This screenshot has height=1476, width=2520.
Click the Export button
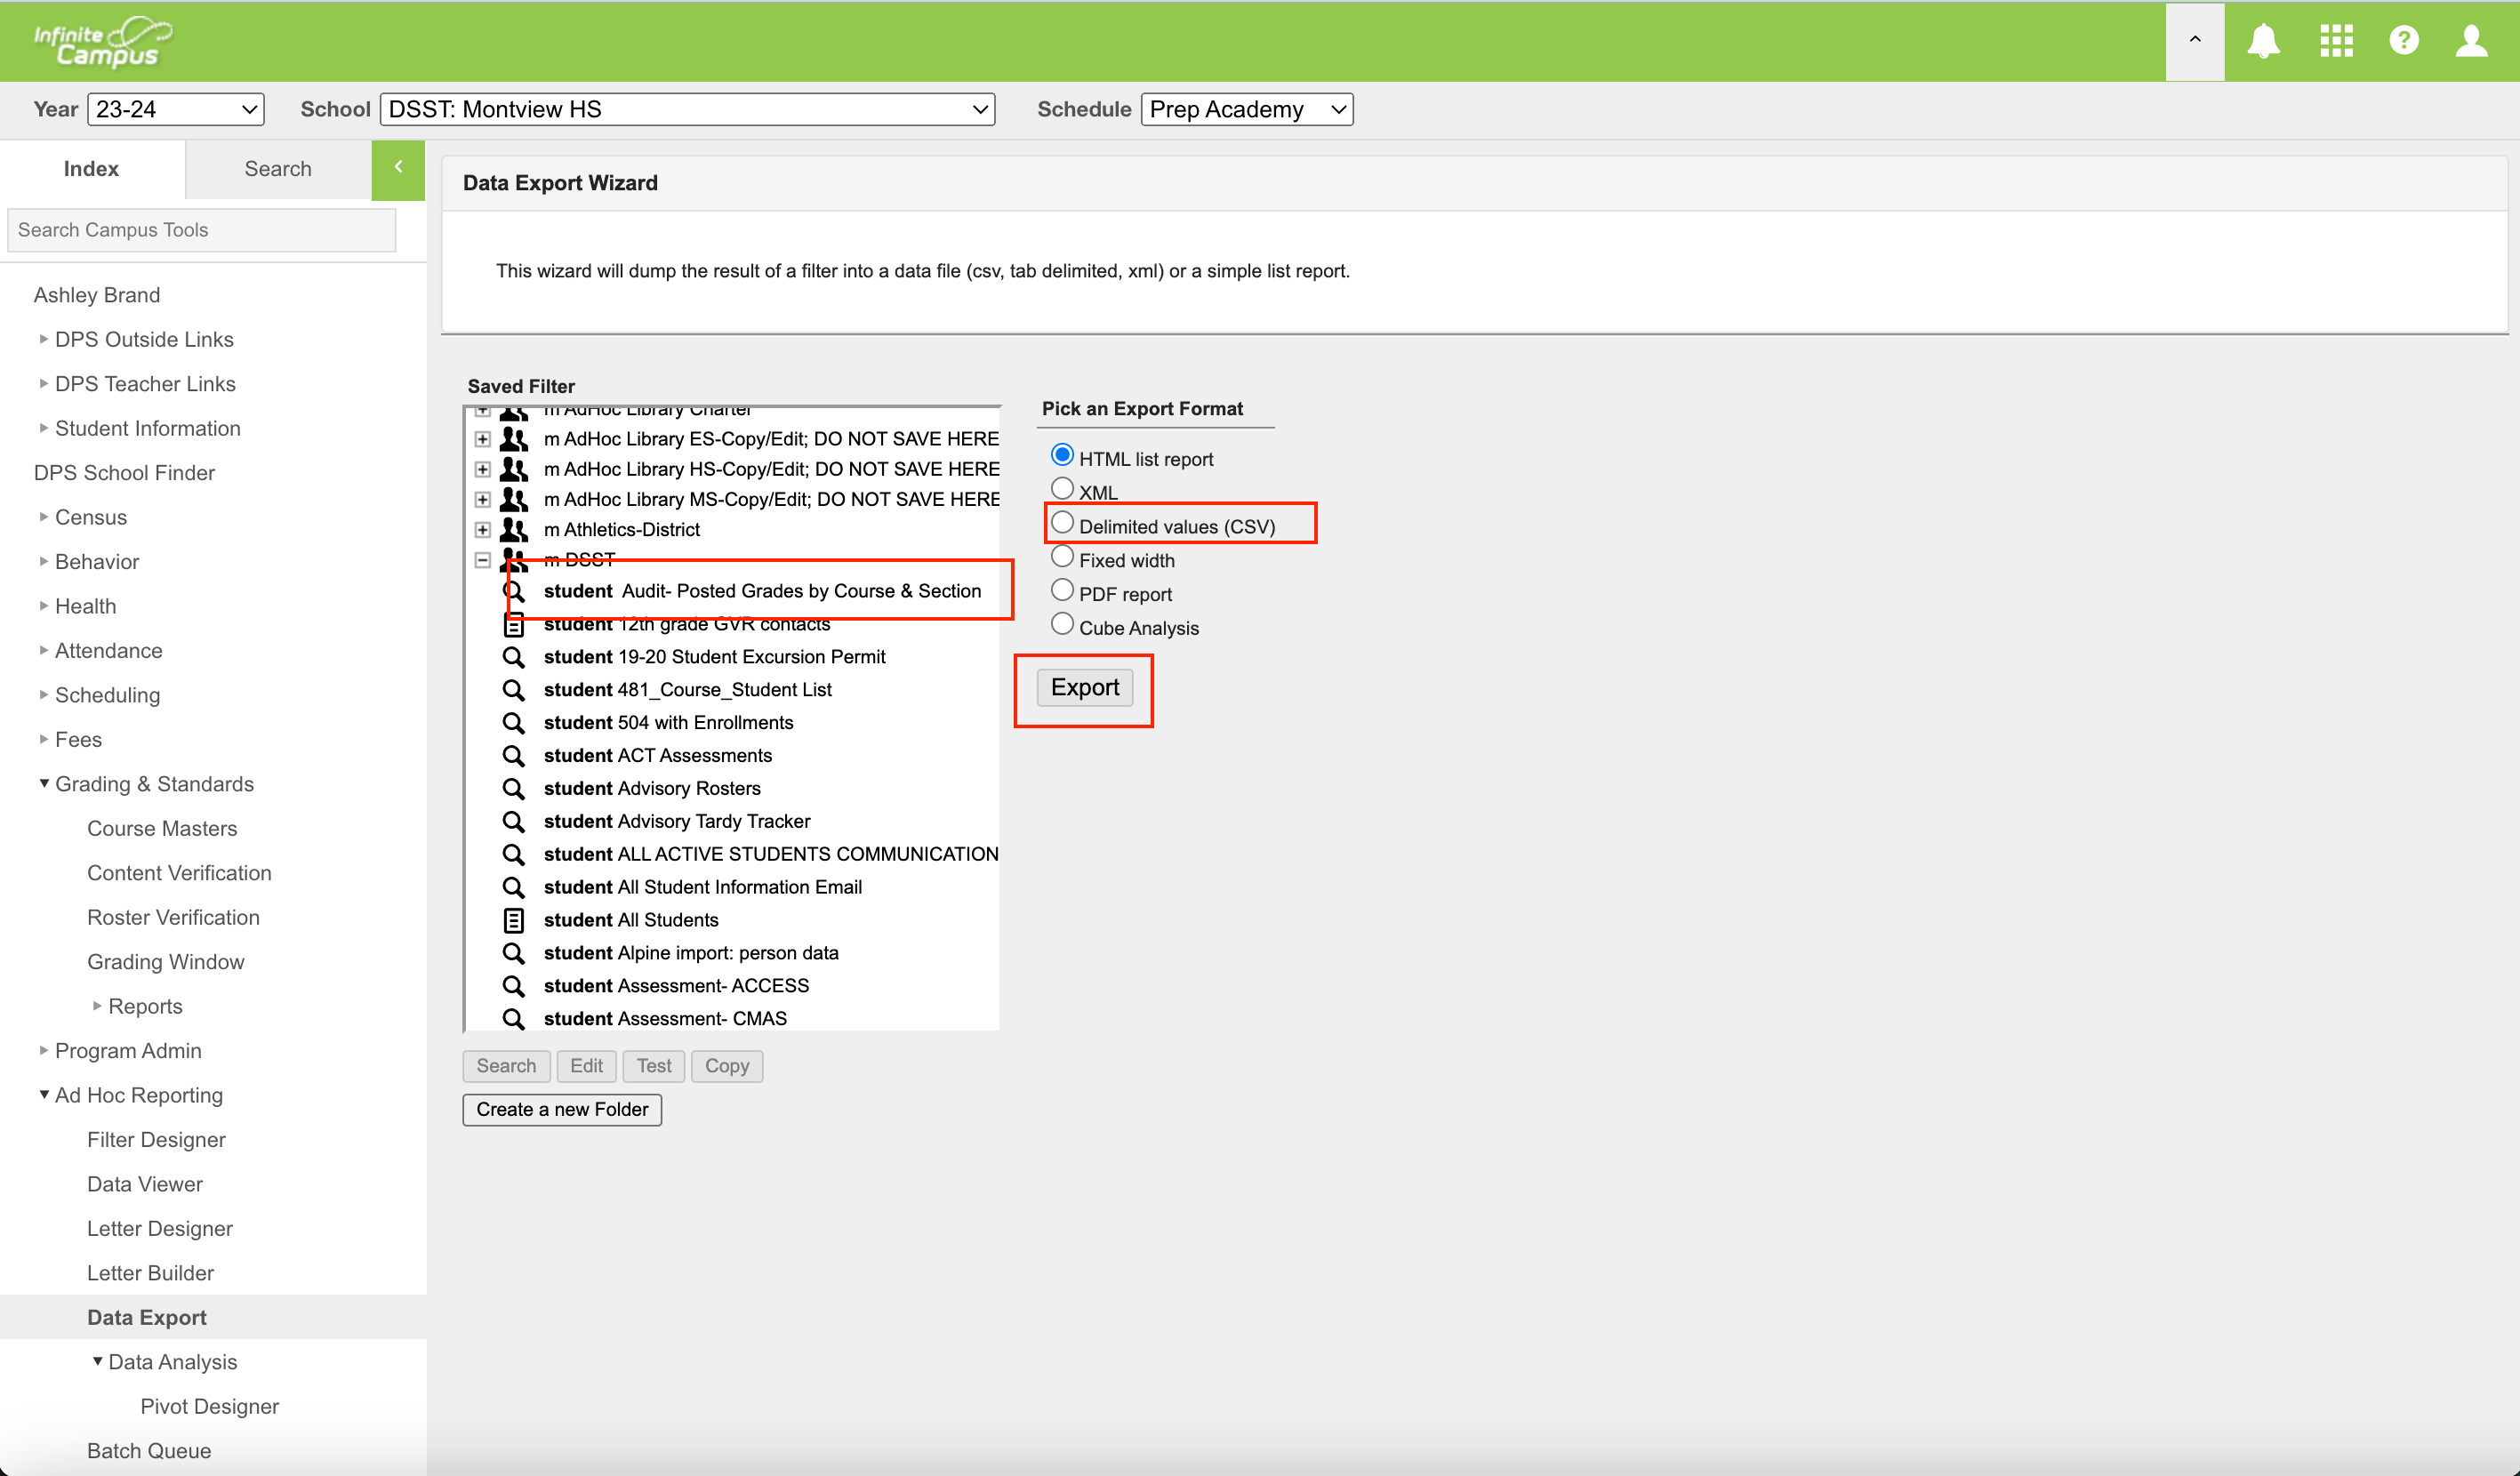[1083, 687]
